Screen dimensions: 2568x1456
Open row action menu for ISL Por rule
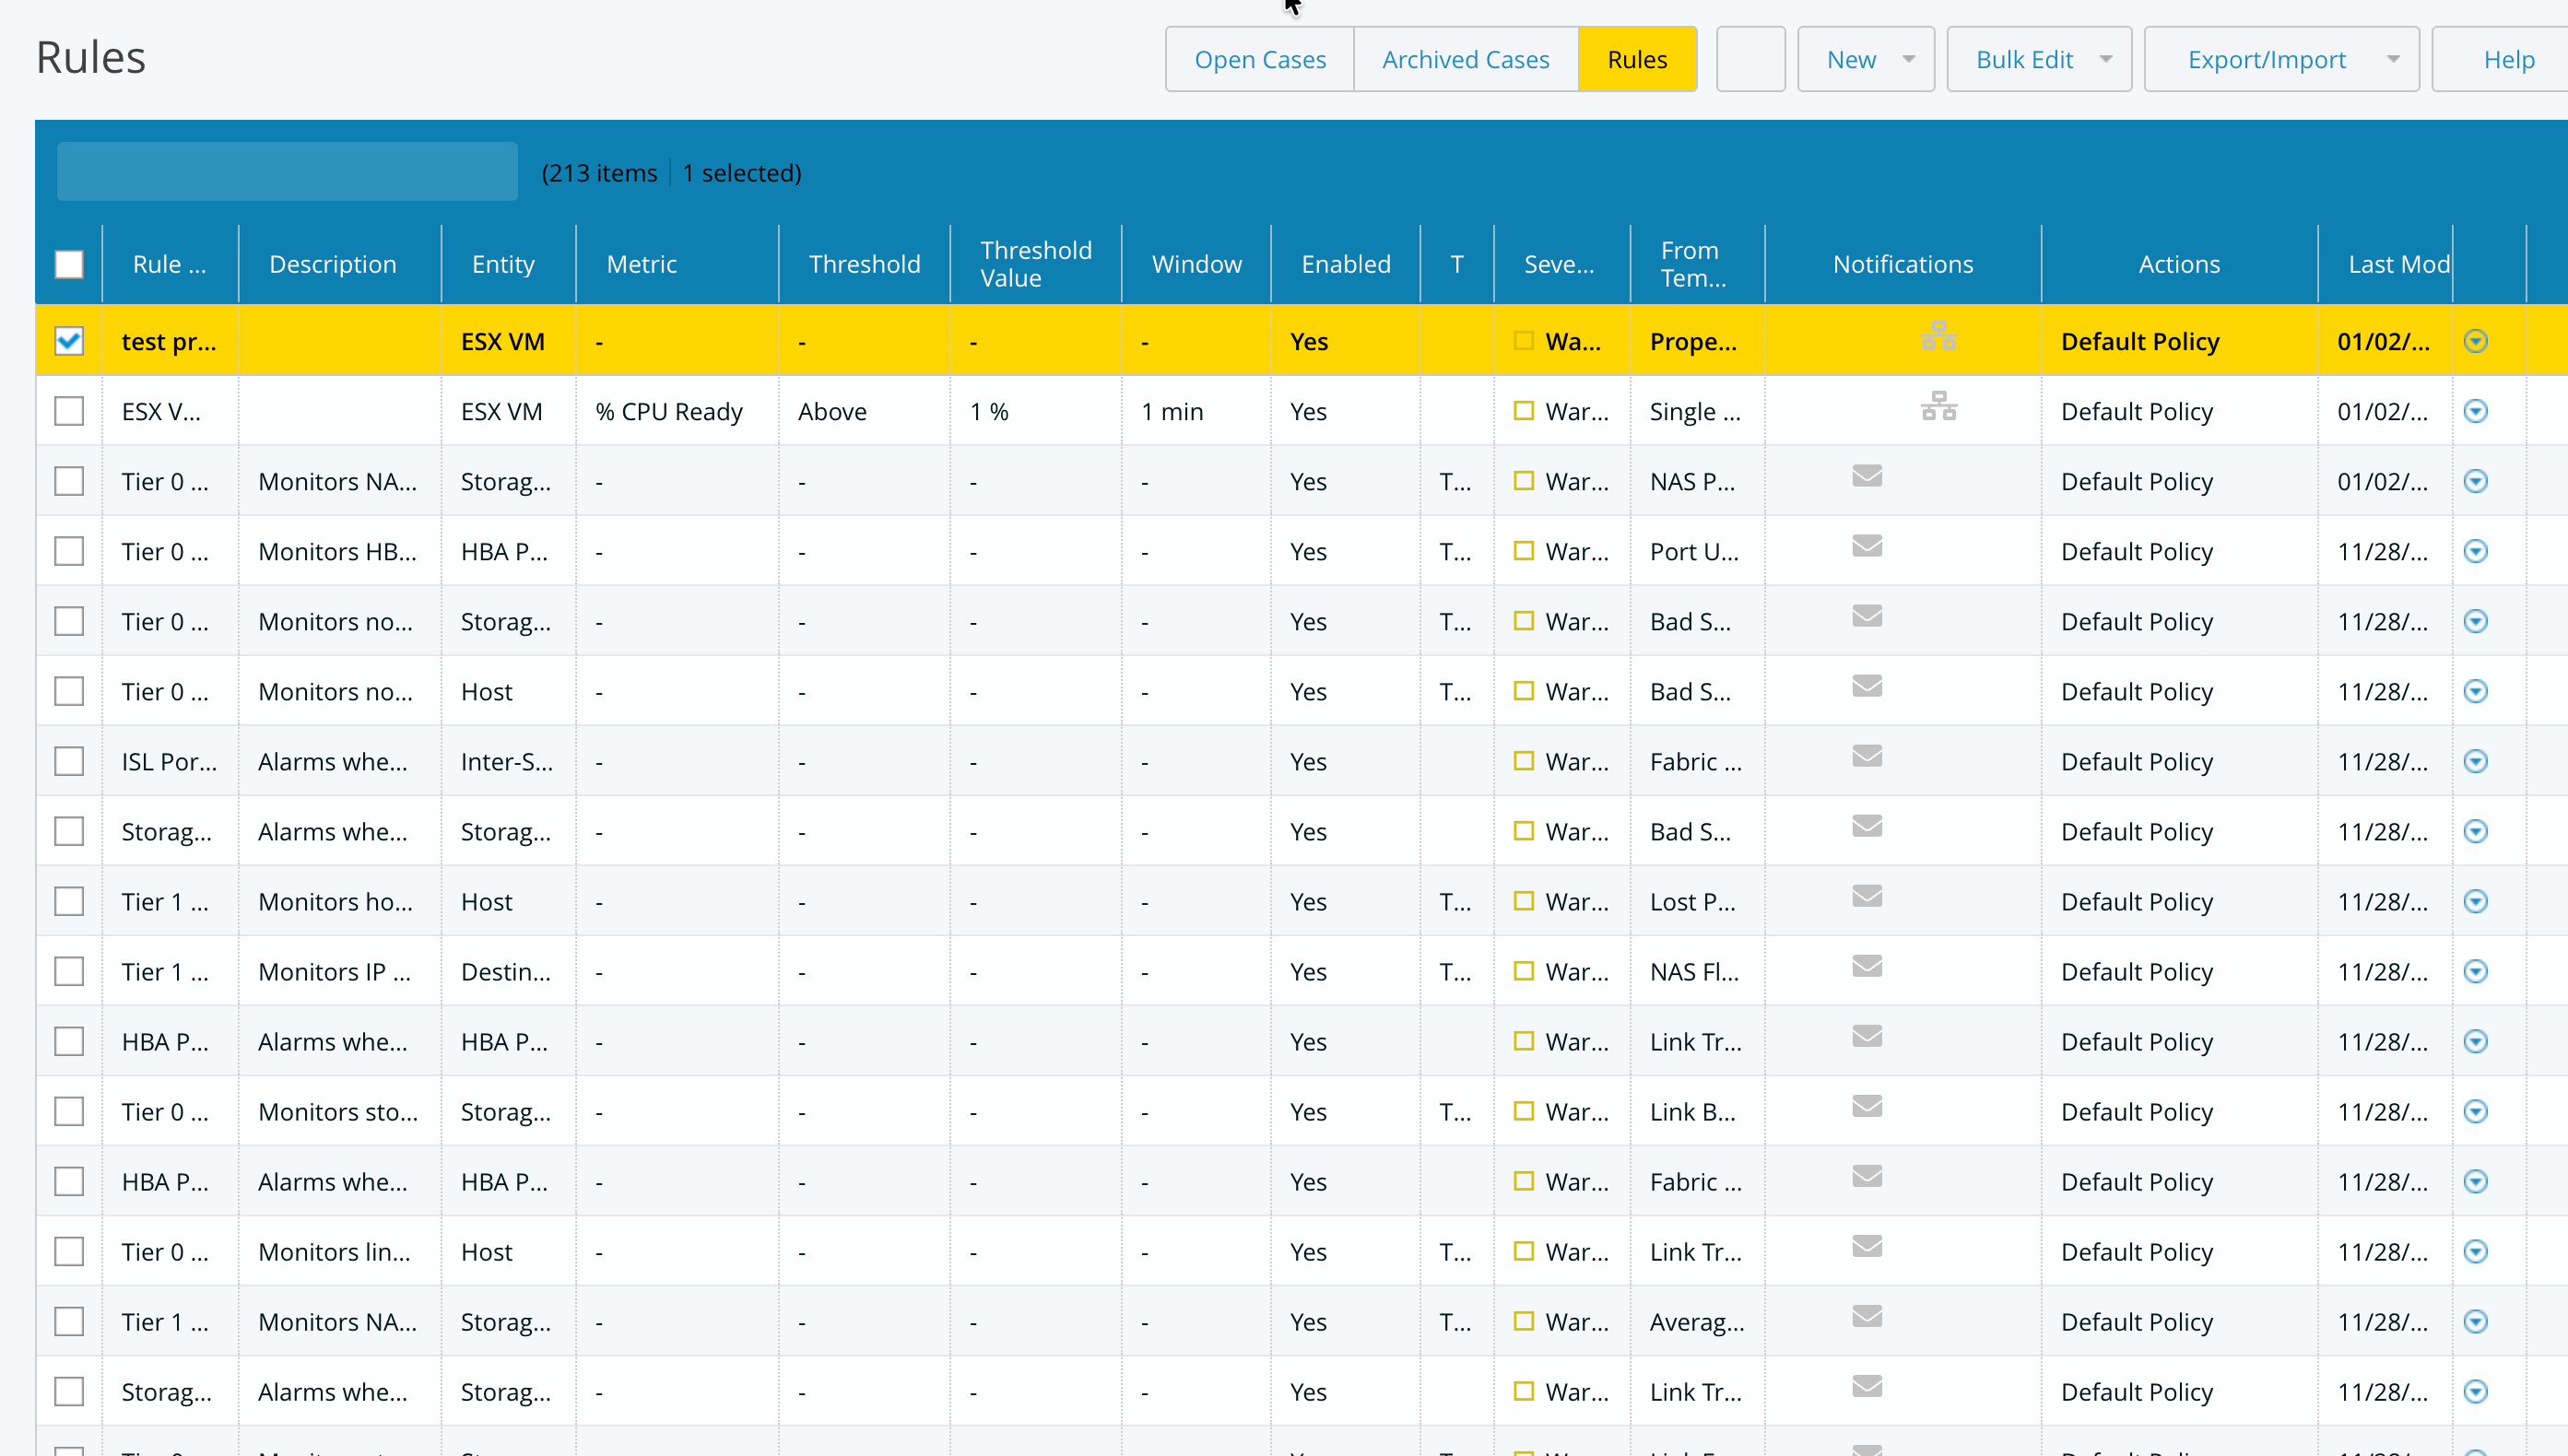tap(2475, 762)
